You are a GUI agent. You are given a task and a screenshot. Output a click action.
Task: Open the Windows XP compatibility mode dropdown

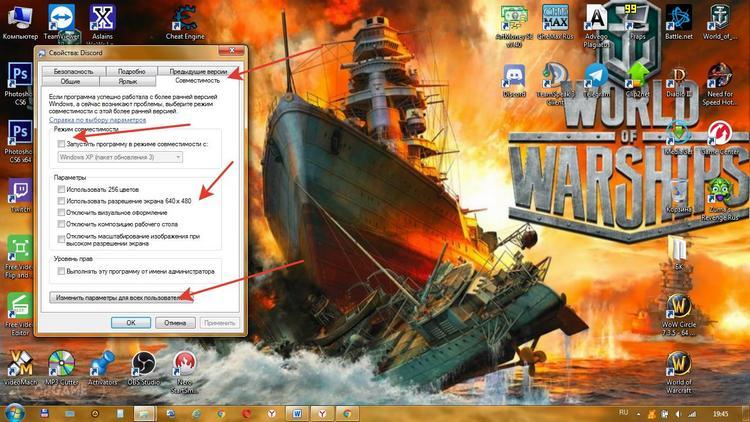[120, 157]
